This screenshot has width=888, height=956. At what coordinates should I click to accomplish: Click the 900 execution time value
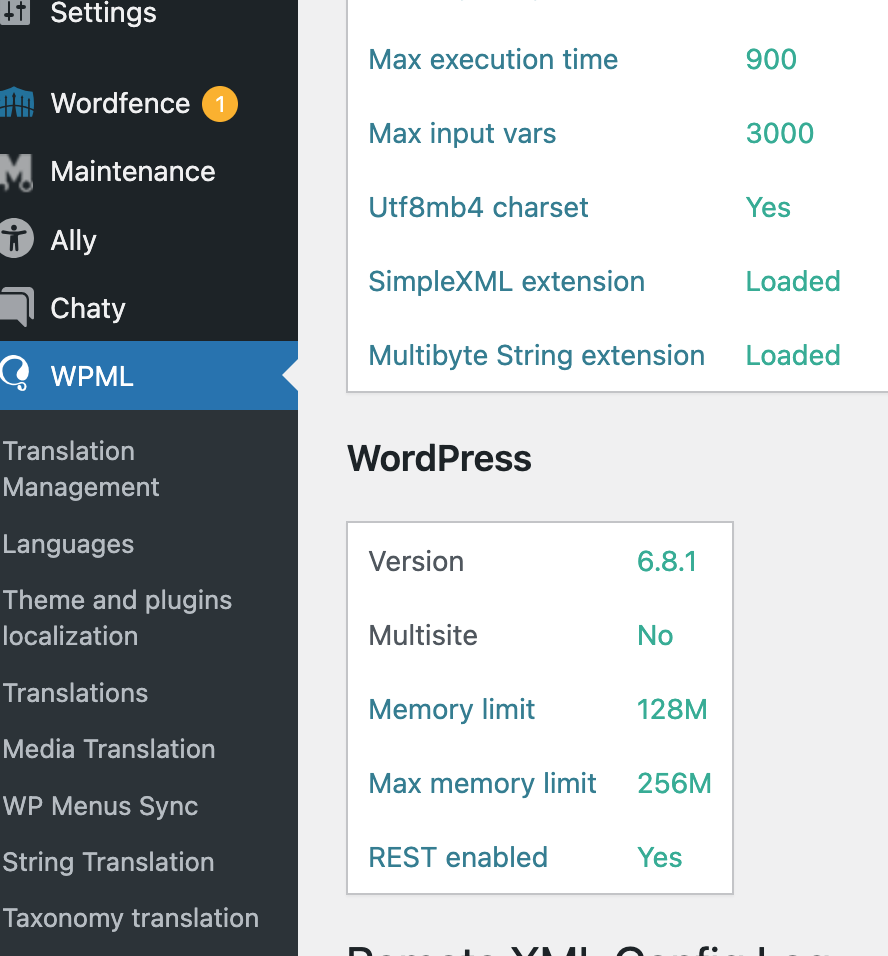click(x=771, y=60)
